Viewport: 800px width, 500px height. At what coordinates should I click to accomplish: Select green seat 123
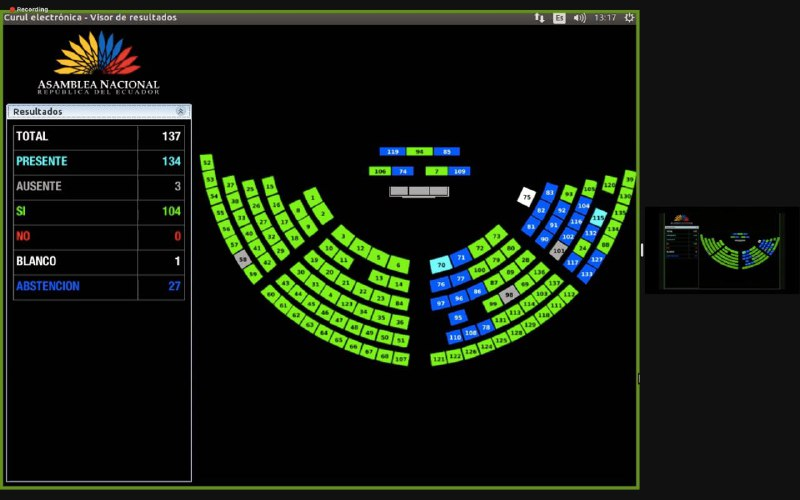click(347, 304)
